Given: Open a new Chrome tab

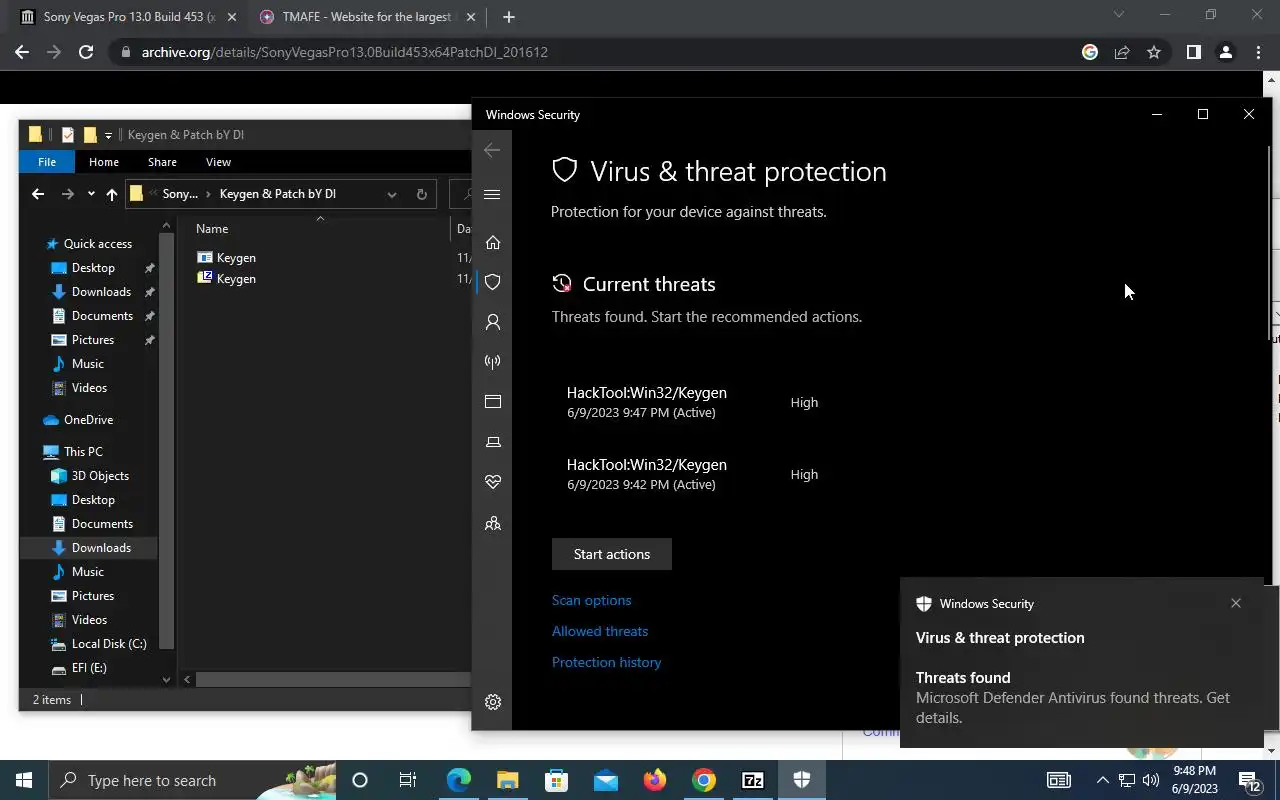Looking at the screenshot, I should point(508,17).
